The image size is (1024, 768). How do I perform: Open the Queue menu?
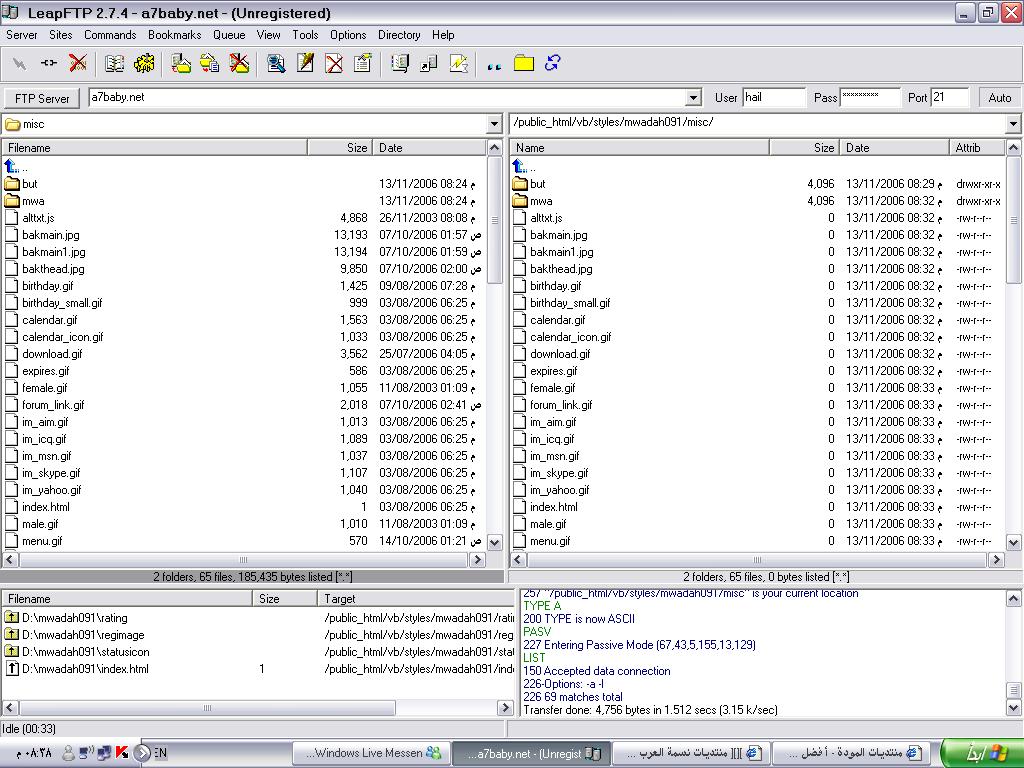229,35
